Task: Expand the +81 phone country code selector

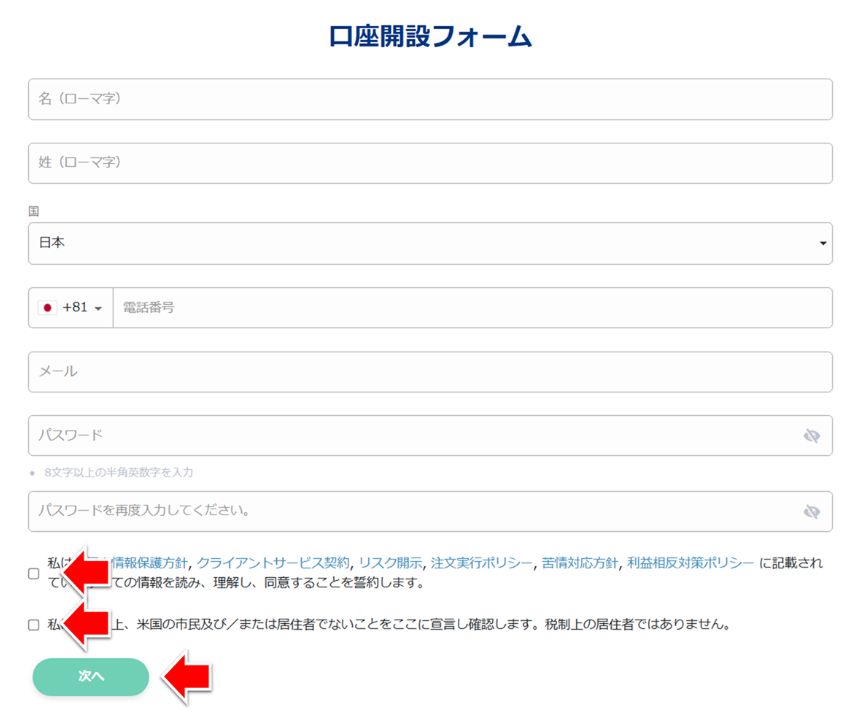Action: coord(71,308)
